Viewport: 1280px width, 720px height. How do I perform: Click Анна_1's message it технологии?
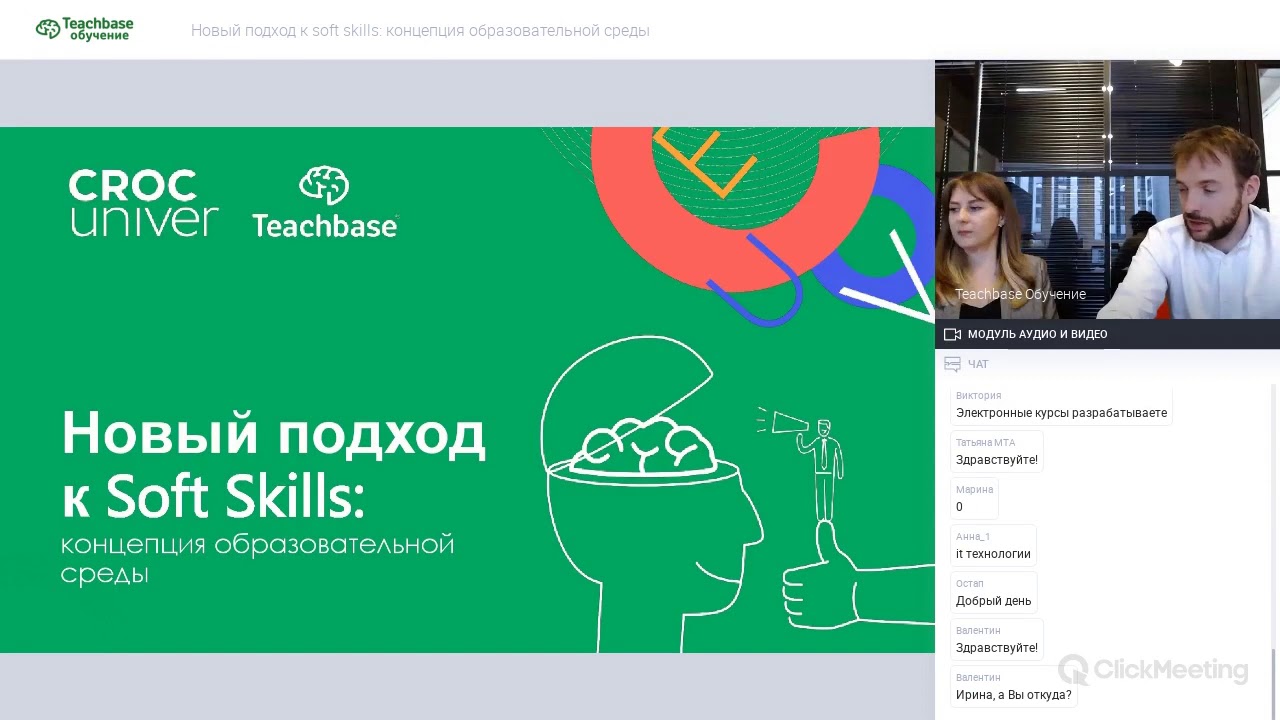pos(993,546)
